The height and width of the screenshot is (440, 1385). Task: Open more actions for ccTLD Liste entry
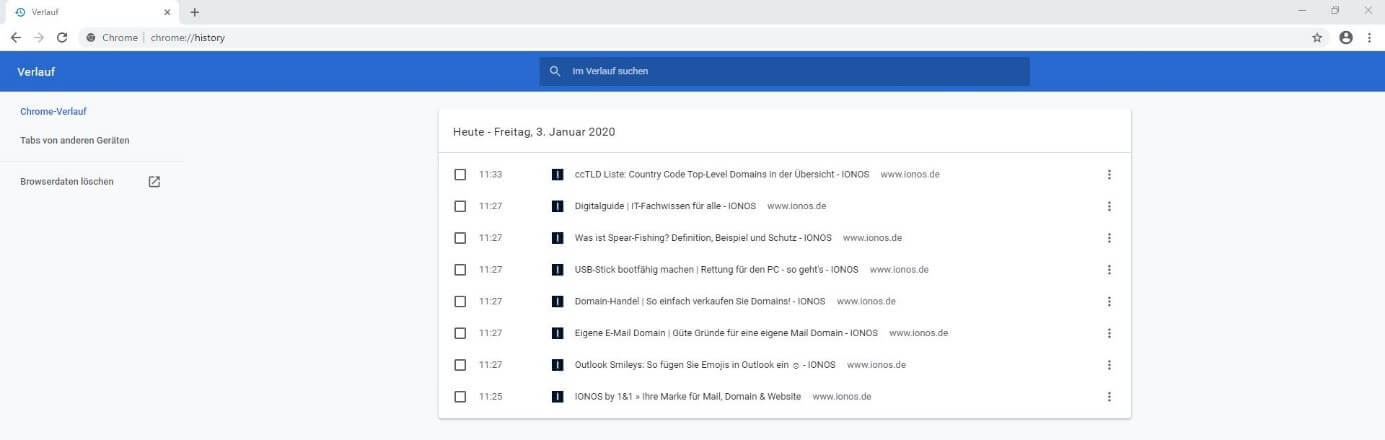pos(1109,175)
